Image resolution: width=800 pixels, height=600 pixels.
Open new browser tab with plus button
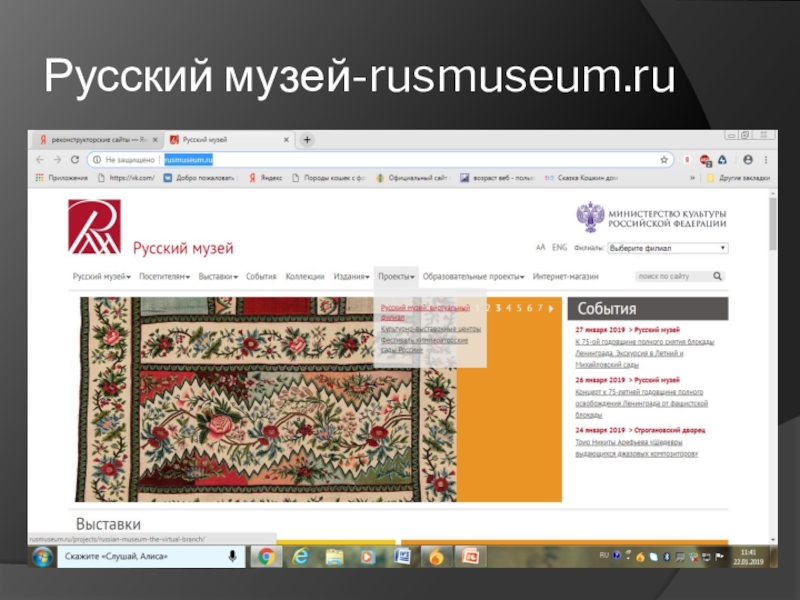tap(308, 140)
